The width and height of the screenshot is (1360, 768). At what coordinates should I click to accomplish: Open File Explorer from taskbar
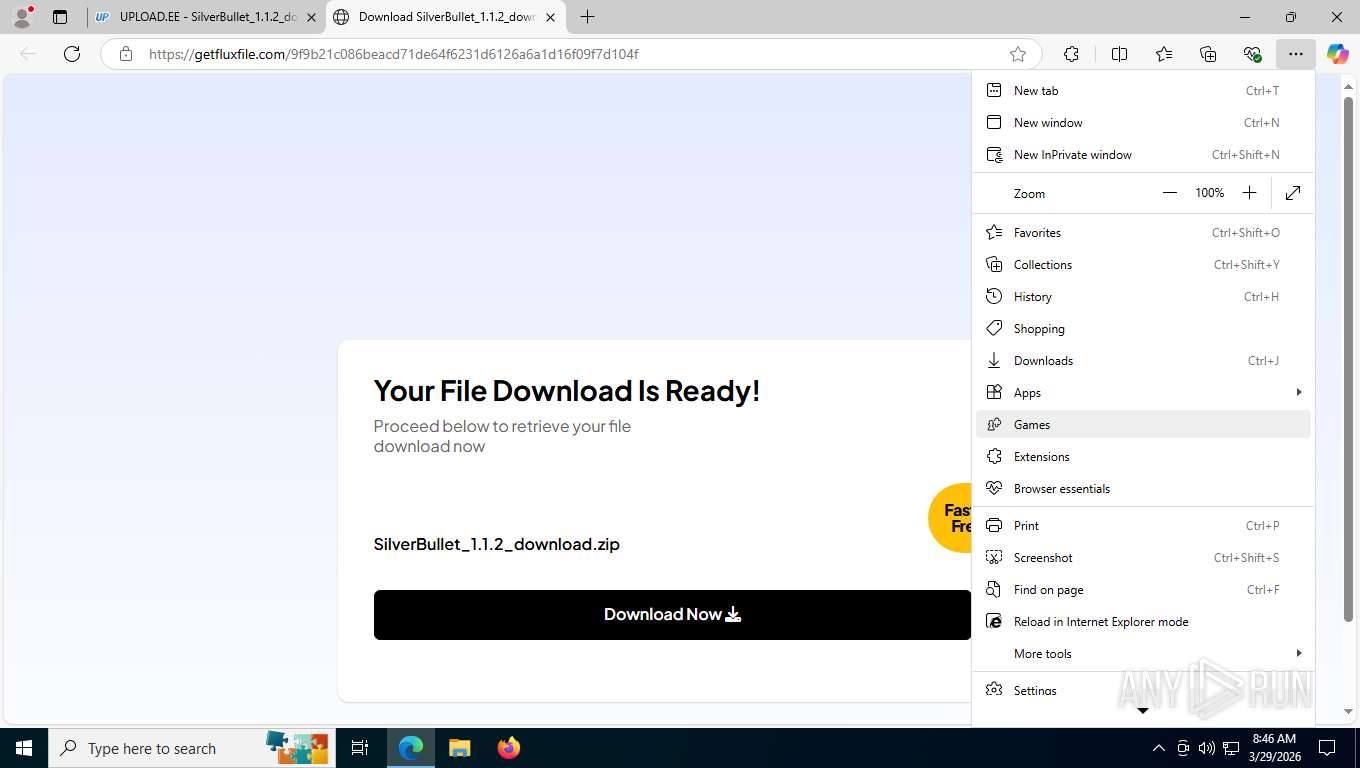[459, 748]
